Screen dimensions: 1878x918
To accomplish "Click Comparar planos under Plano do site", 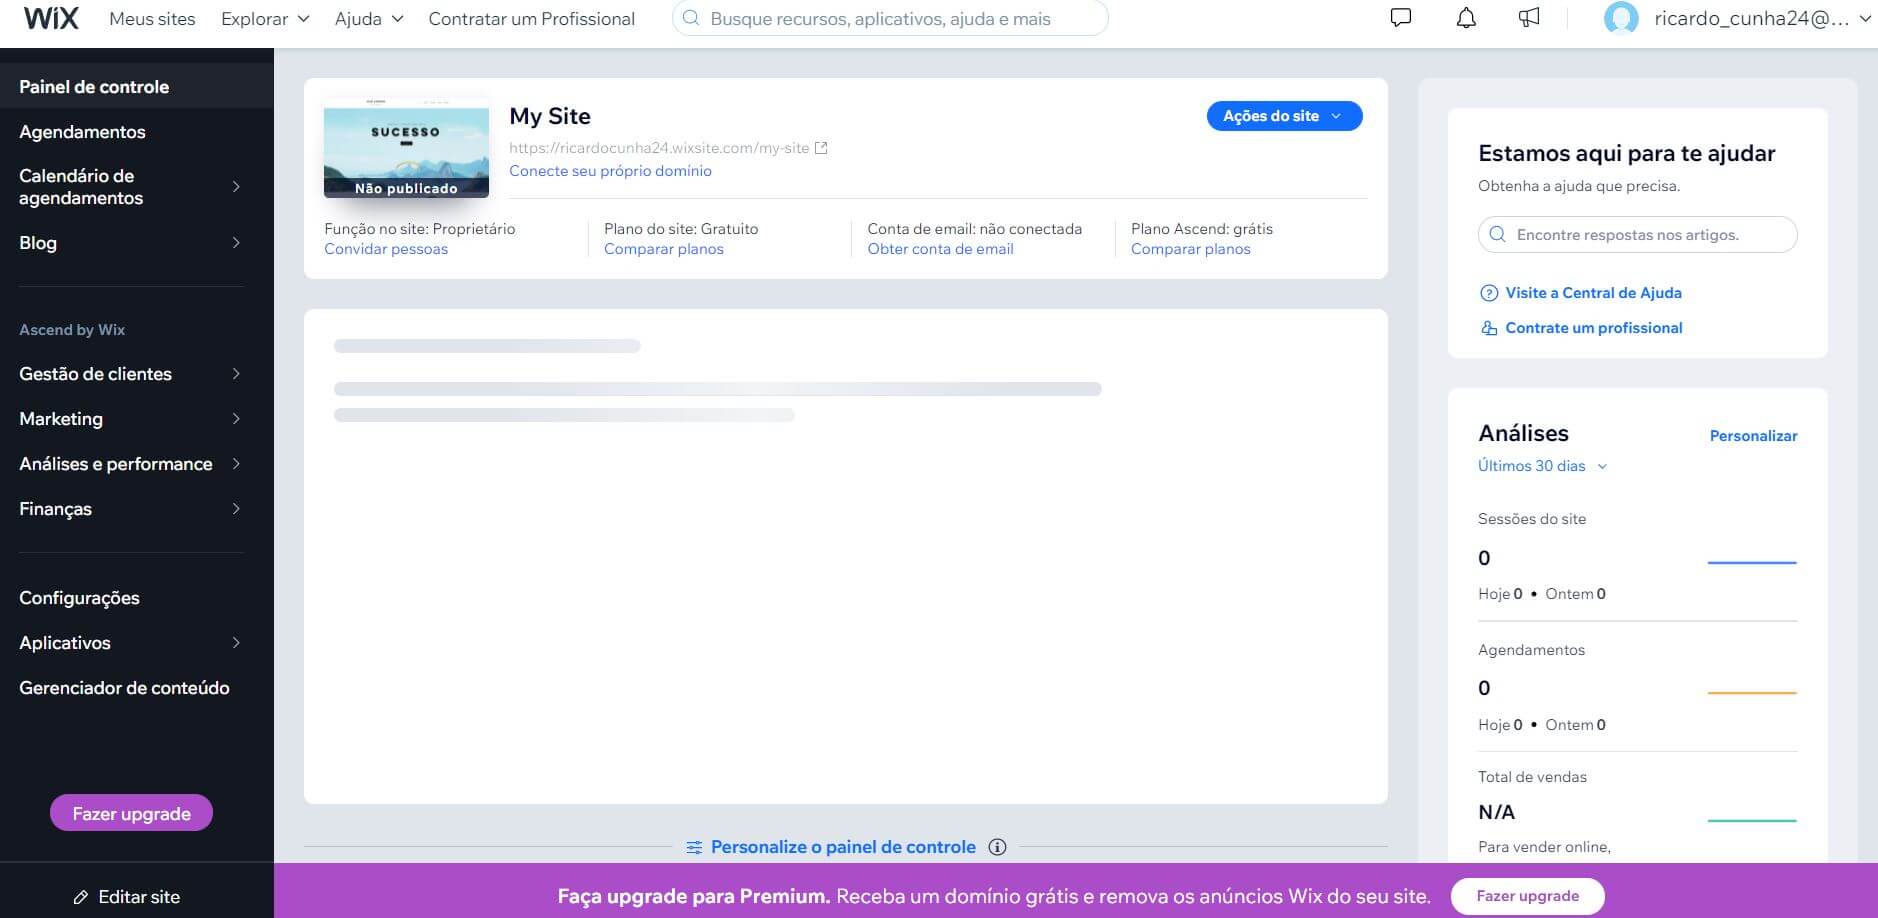I will [663, 249].
